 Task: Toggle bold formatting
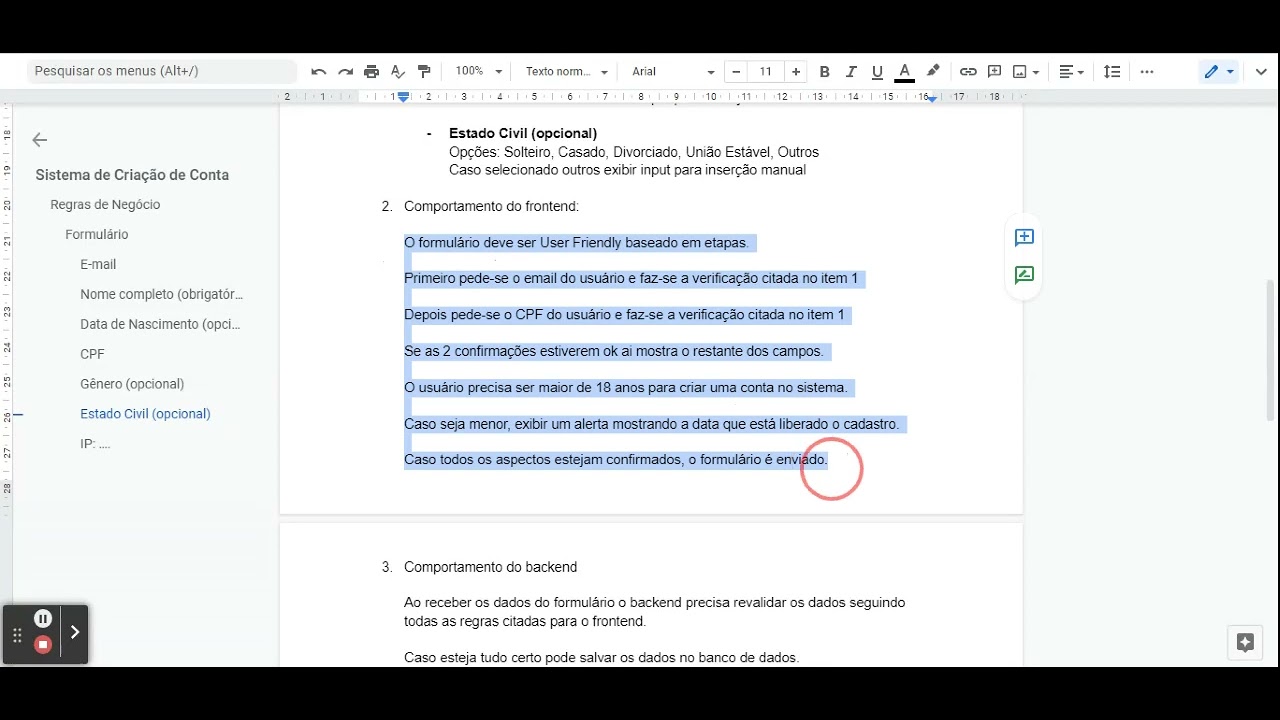click(824, 71)
